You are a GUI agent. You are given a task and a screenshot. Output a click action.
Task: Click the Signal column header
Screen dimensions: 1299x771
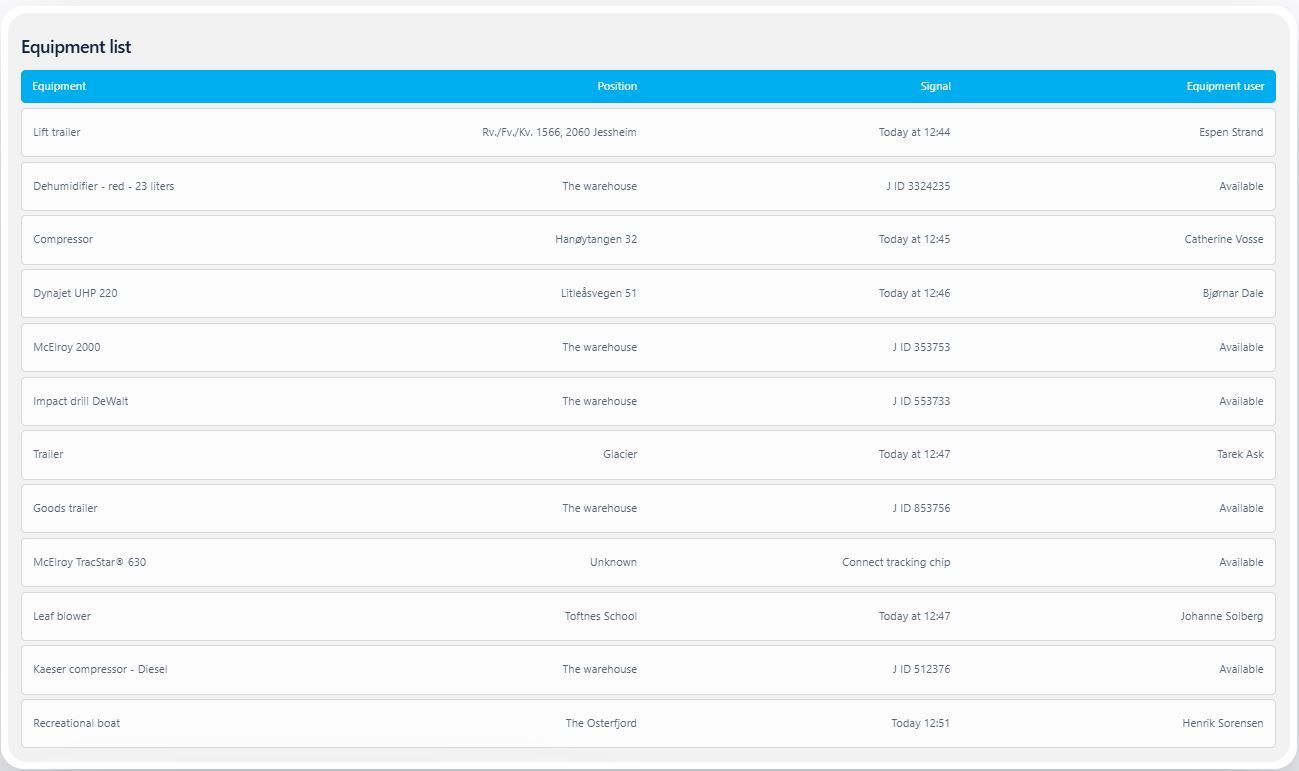935,86
